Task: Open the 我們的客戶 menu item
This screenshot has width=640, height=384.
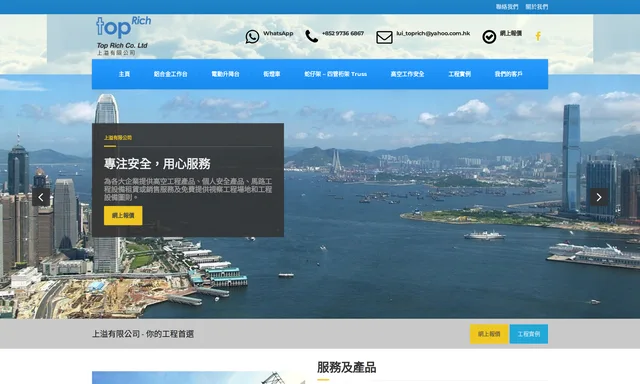Action: click(x=508, y=74)
